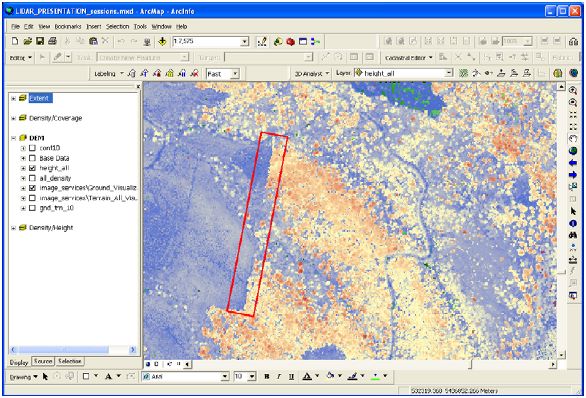Viewport: 586px width, 398px height.
Task: Show the Command Line window icon
Action: (x=303, y=41)
